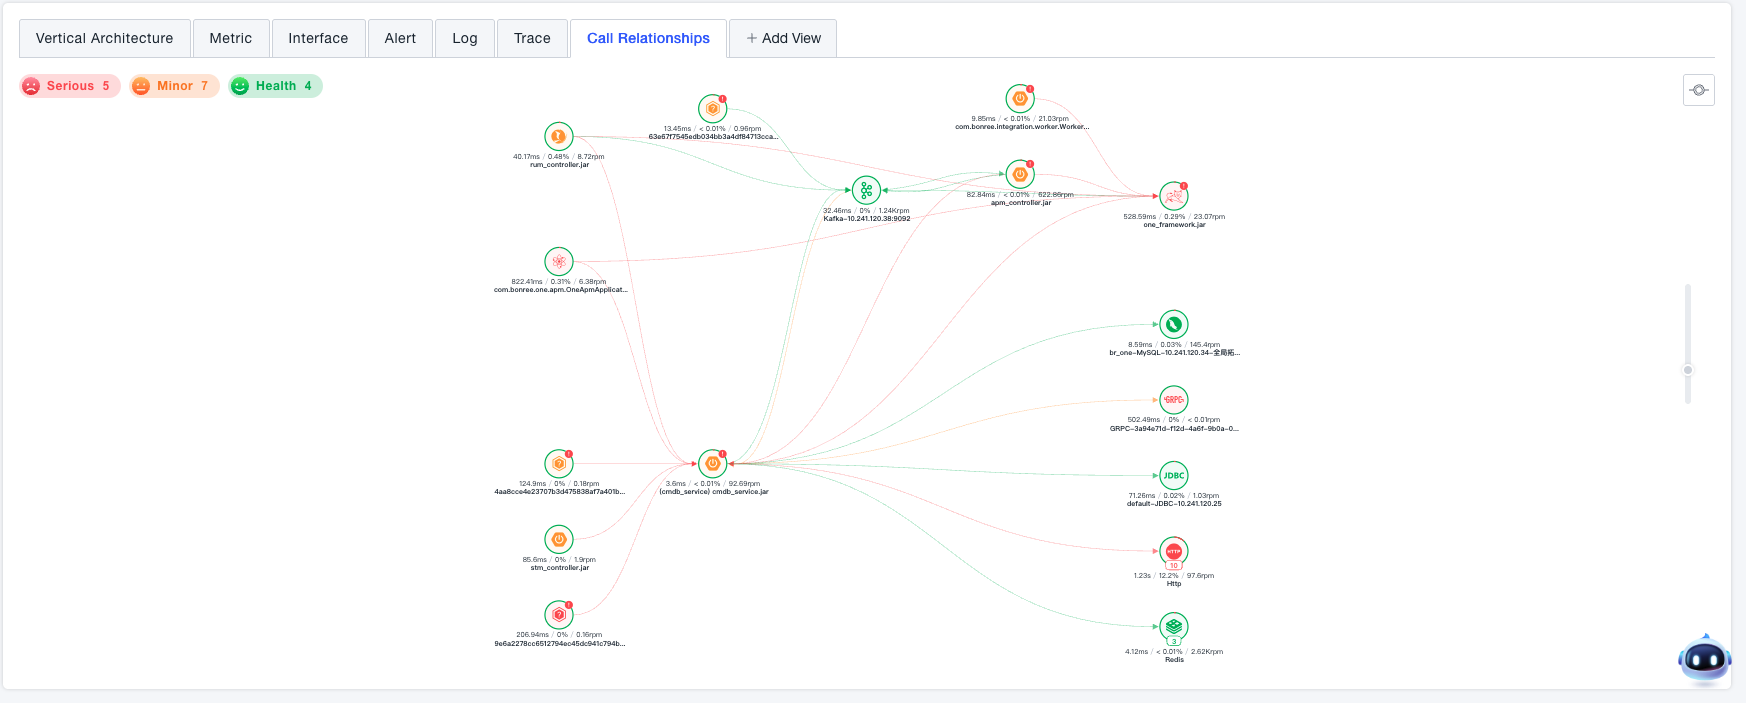Open the Trace tab
The width and height of the screenshot is (1746, 703).
532,38
